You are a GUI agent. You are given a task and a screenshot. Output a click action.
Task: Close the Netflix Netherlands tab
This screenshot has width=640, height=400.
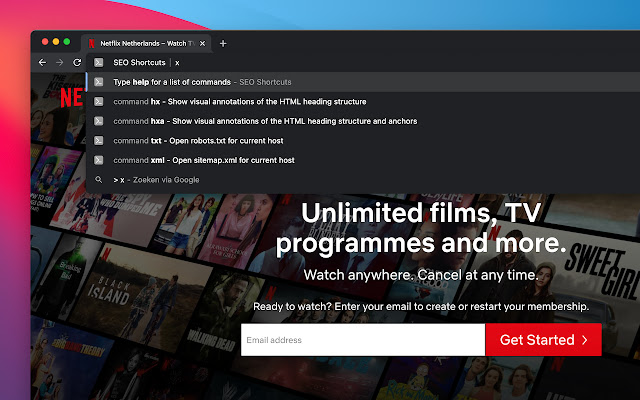[x=202, y=43]
